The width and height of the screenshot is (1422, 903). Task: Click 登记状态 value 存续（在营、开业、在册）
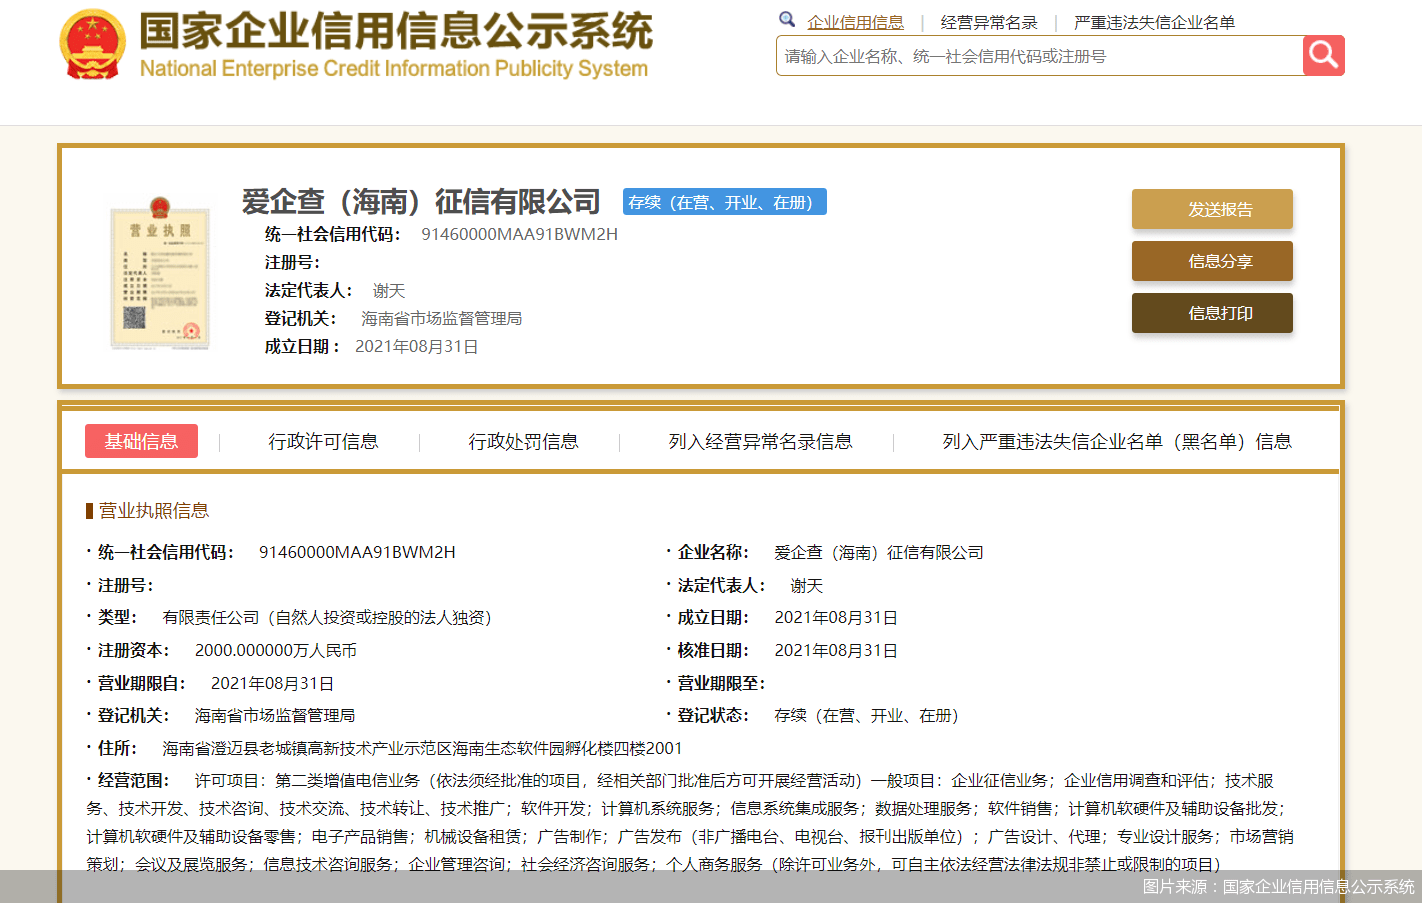point(866,716)
